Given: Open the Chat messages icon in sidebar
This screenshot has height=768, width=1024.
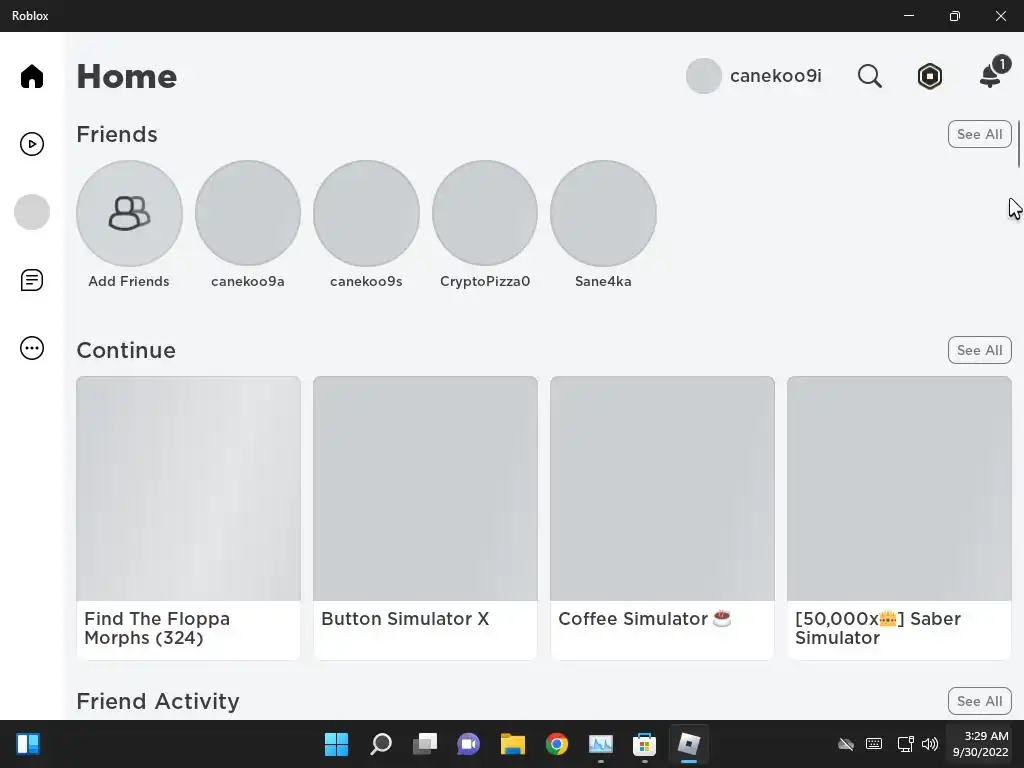Looking at the screenshot, I should [x=31, y=280].
